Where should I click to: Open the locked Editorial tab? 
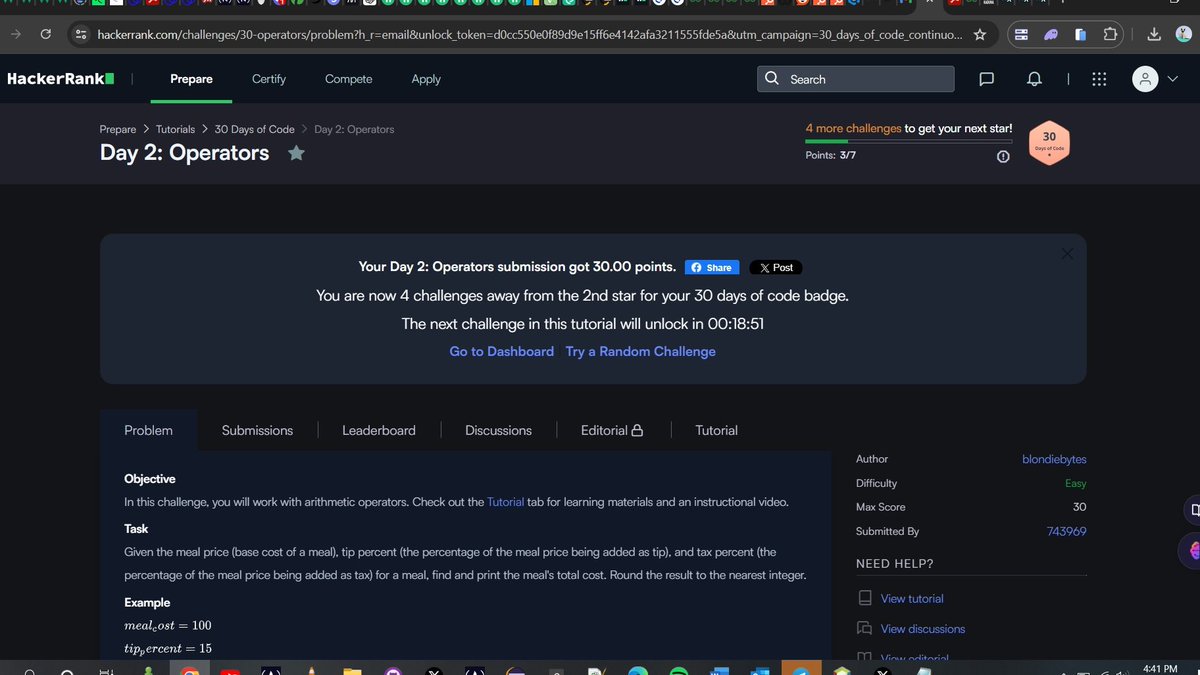pos(612,430)
